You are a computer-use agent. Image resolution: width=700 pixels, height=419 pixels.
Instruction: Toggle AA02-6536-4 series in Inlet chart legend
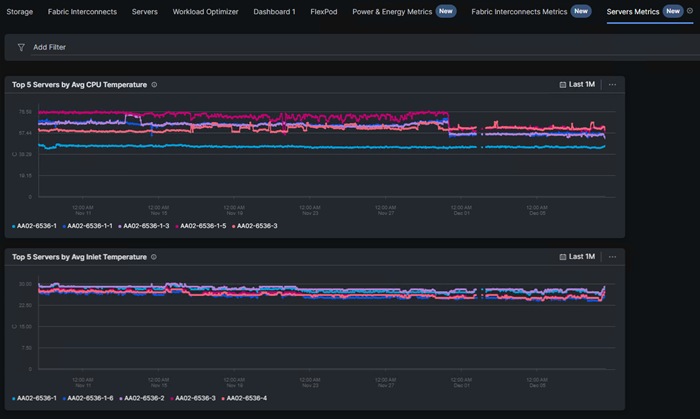coord(244,398)
